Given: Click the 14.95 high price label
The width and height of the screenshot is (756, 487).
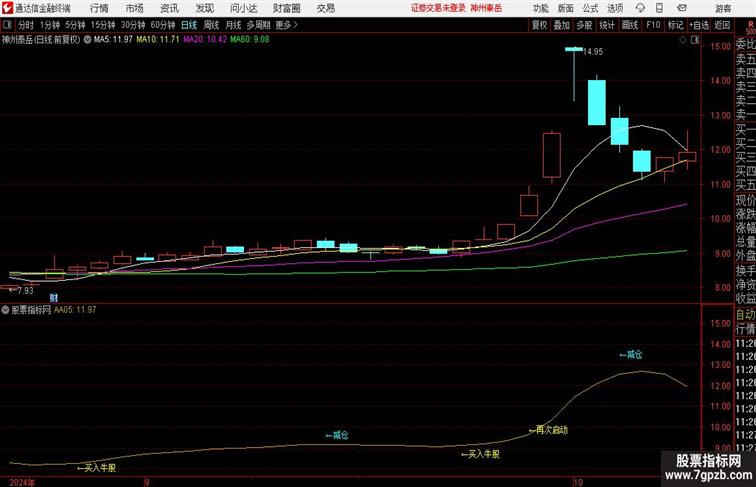Looking at the screenshot, I should coord(593,52).
